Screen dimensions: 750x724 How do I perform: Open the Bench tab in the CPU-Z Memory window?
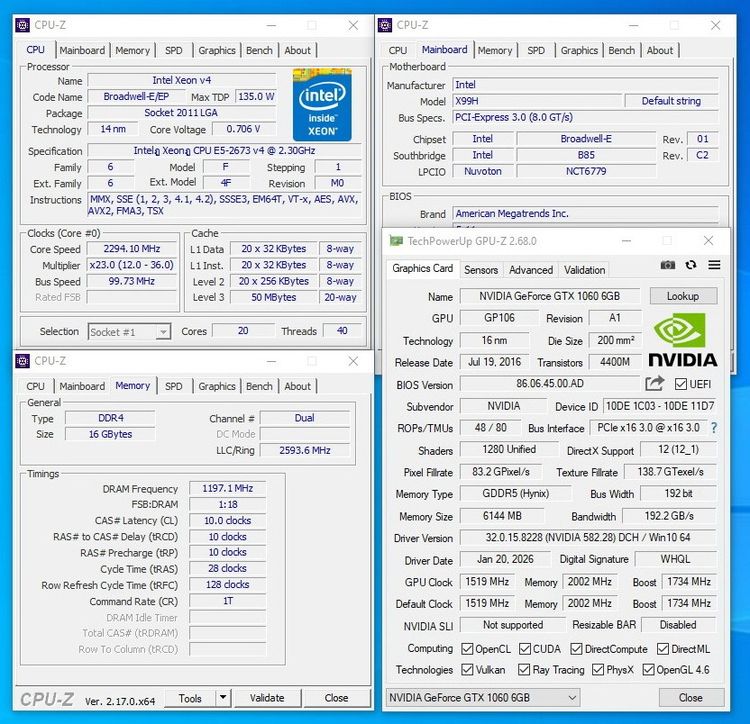(259, 386)
